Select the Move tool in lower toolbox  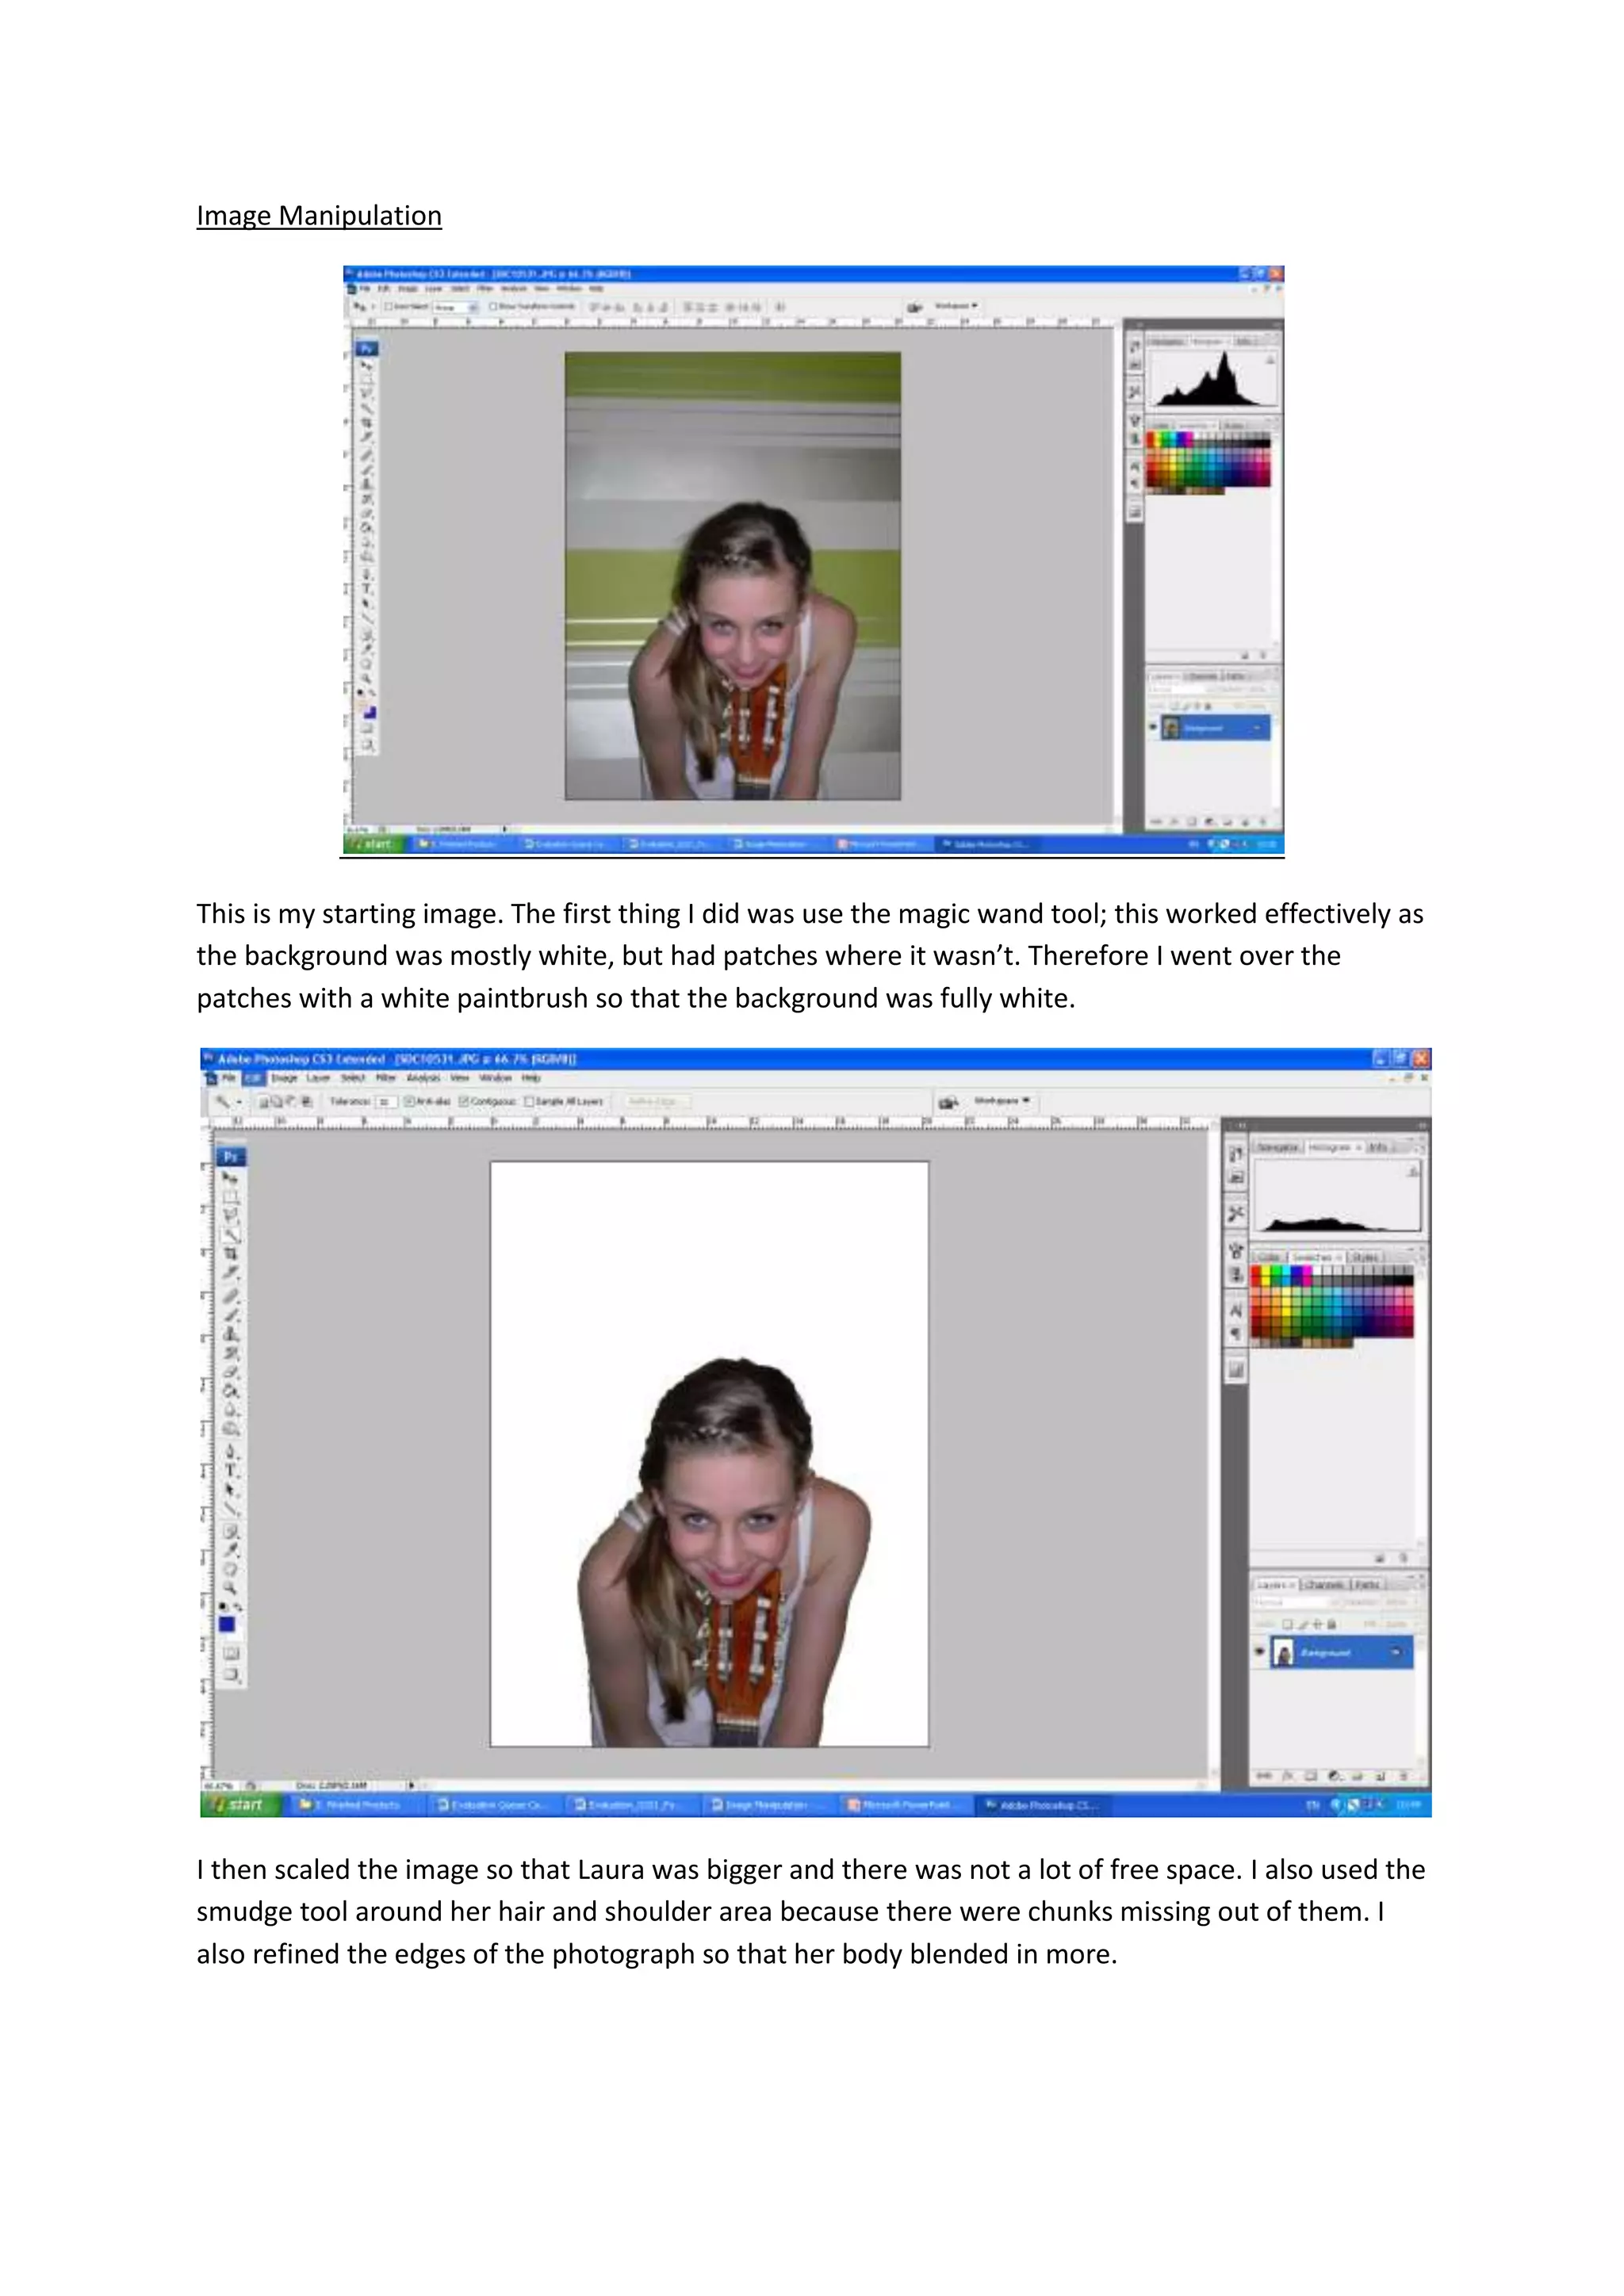coord(231,1178)
